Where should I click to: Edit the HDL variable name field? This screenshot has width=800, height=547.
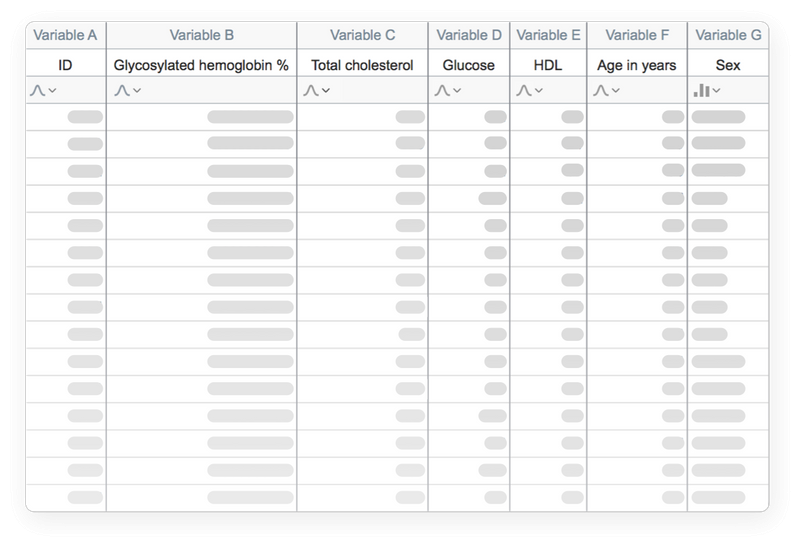(548, 65)
